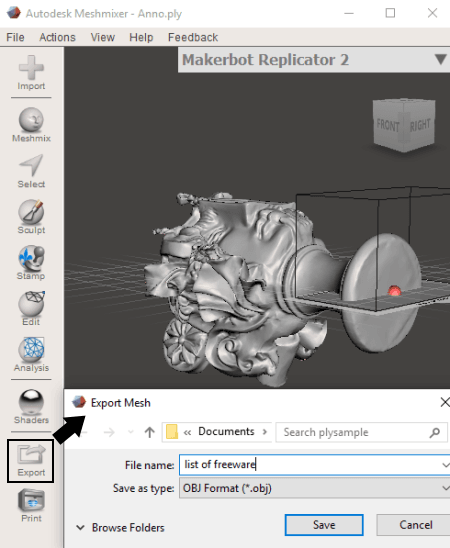The image size is (450, 548).
Task: Open the Shaders panel
Action: click(x=31, y=406)
